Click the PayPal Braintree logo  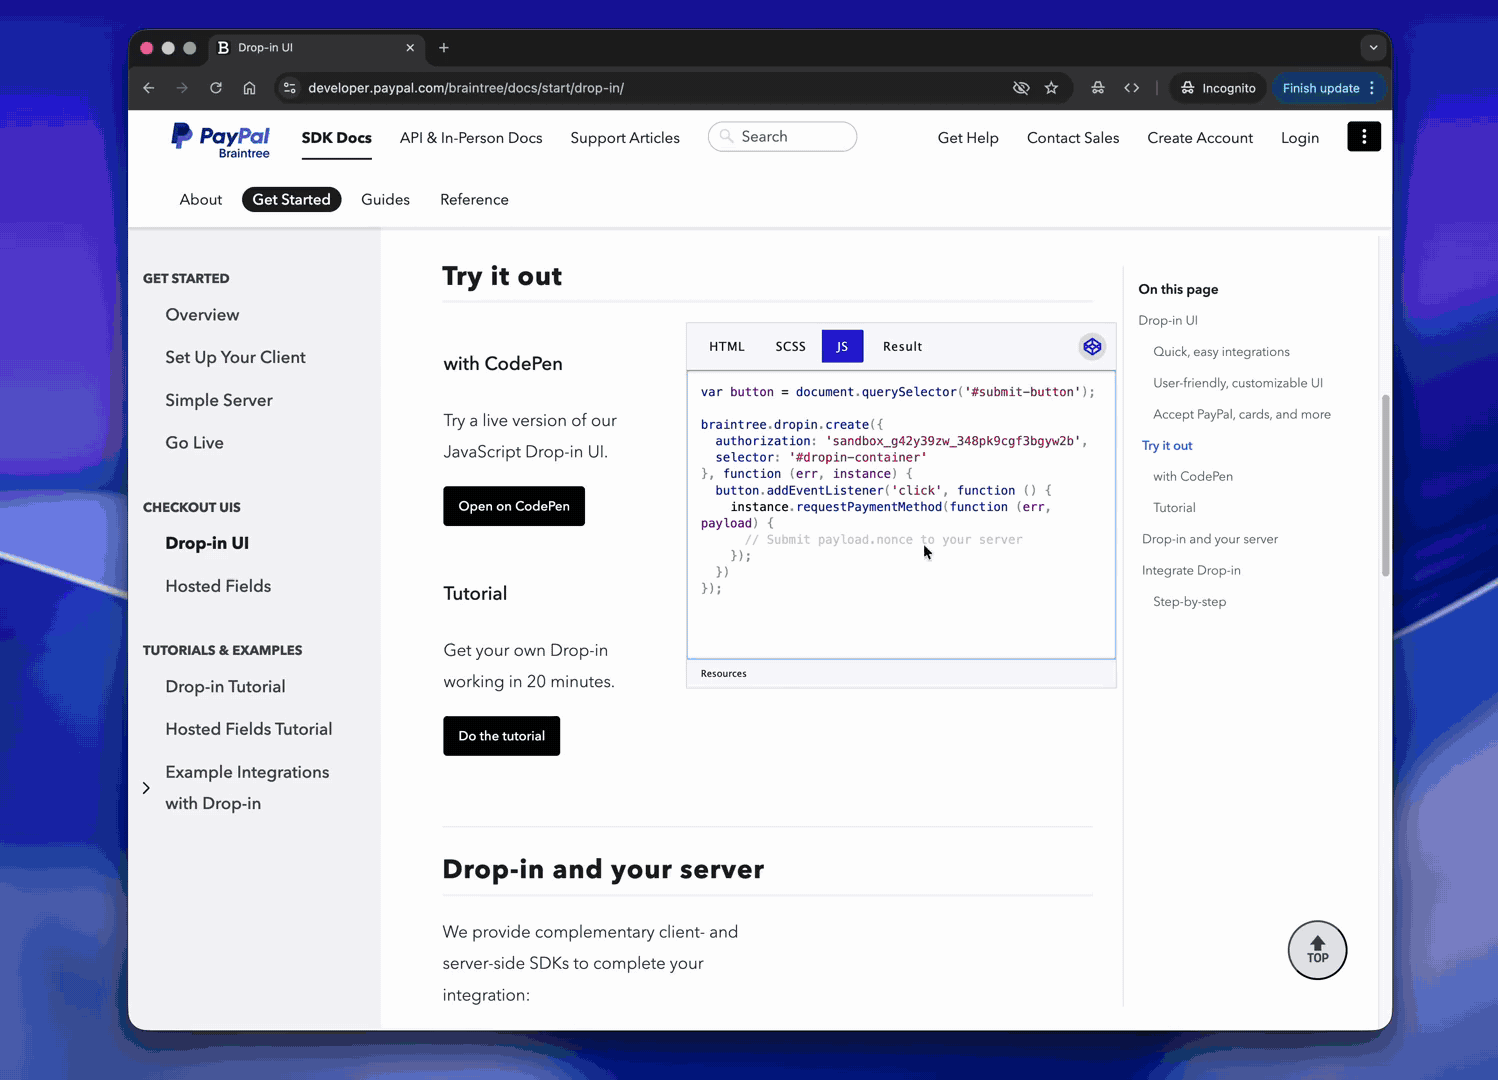[x=220, y=140]
